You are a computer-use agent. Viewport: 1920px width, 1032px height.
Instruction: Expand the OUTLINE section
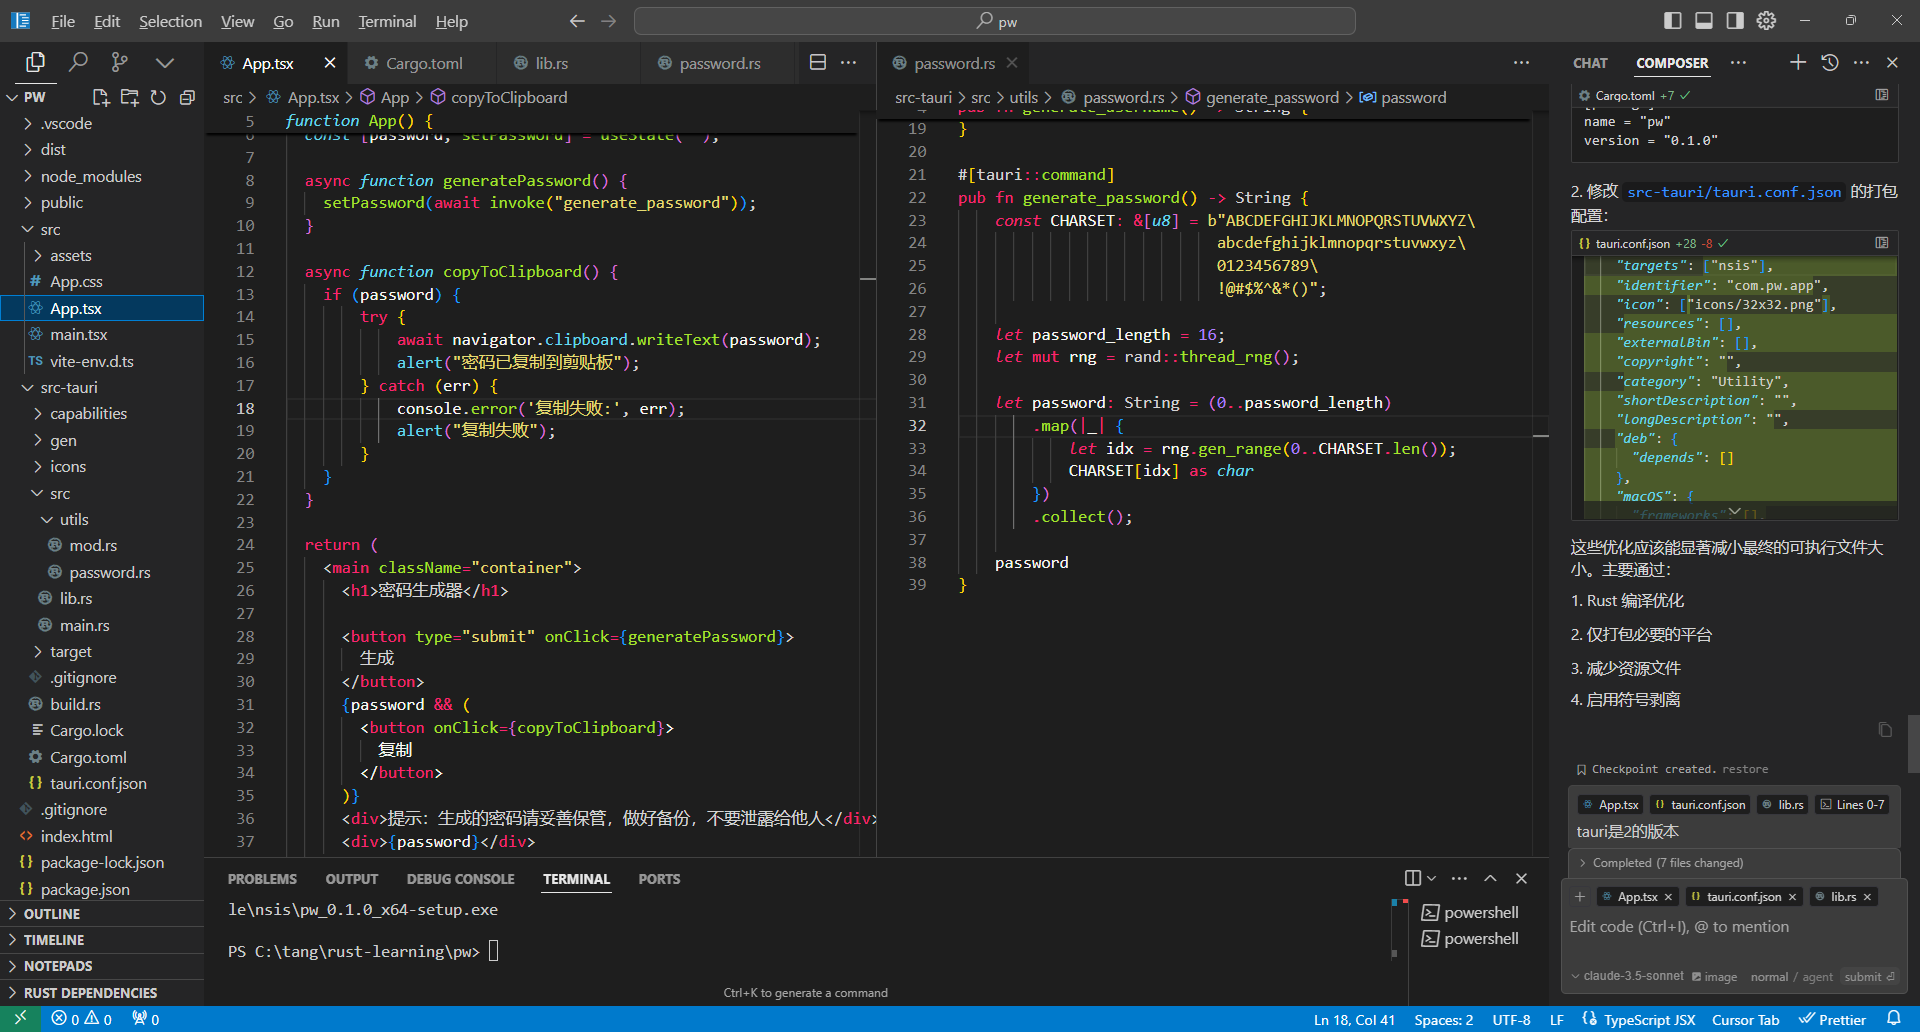pos(102,914)
